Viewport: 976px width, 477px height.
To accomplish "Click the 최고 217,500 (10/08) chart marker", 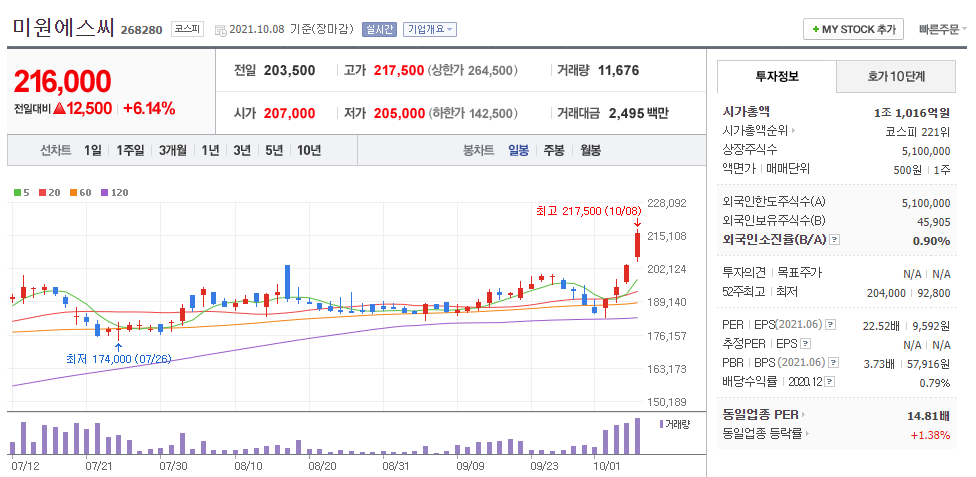I will tap(588, 212).
